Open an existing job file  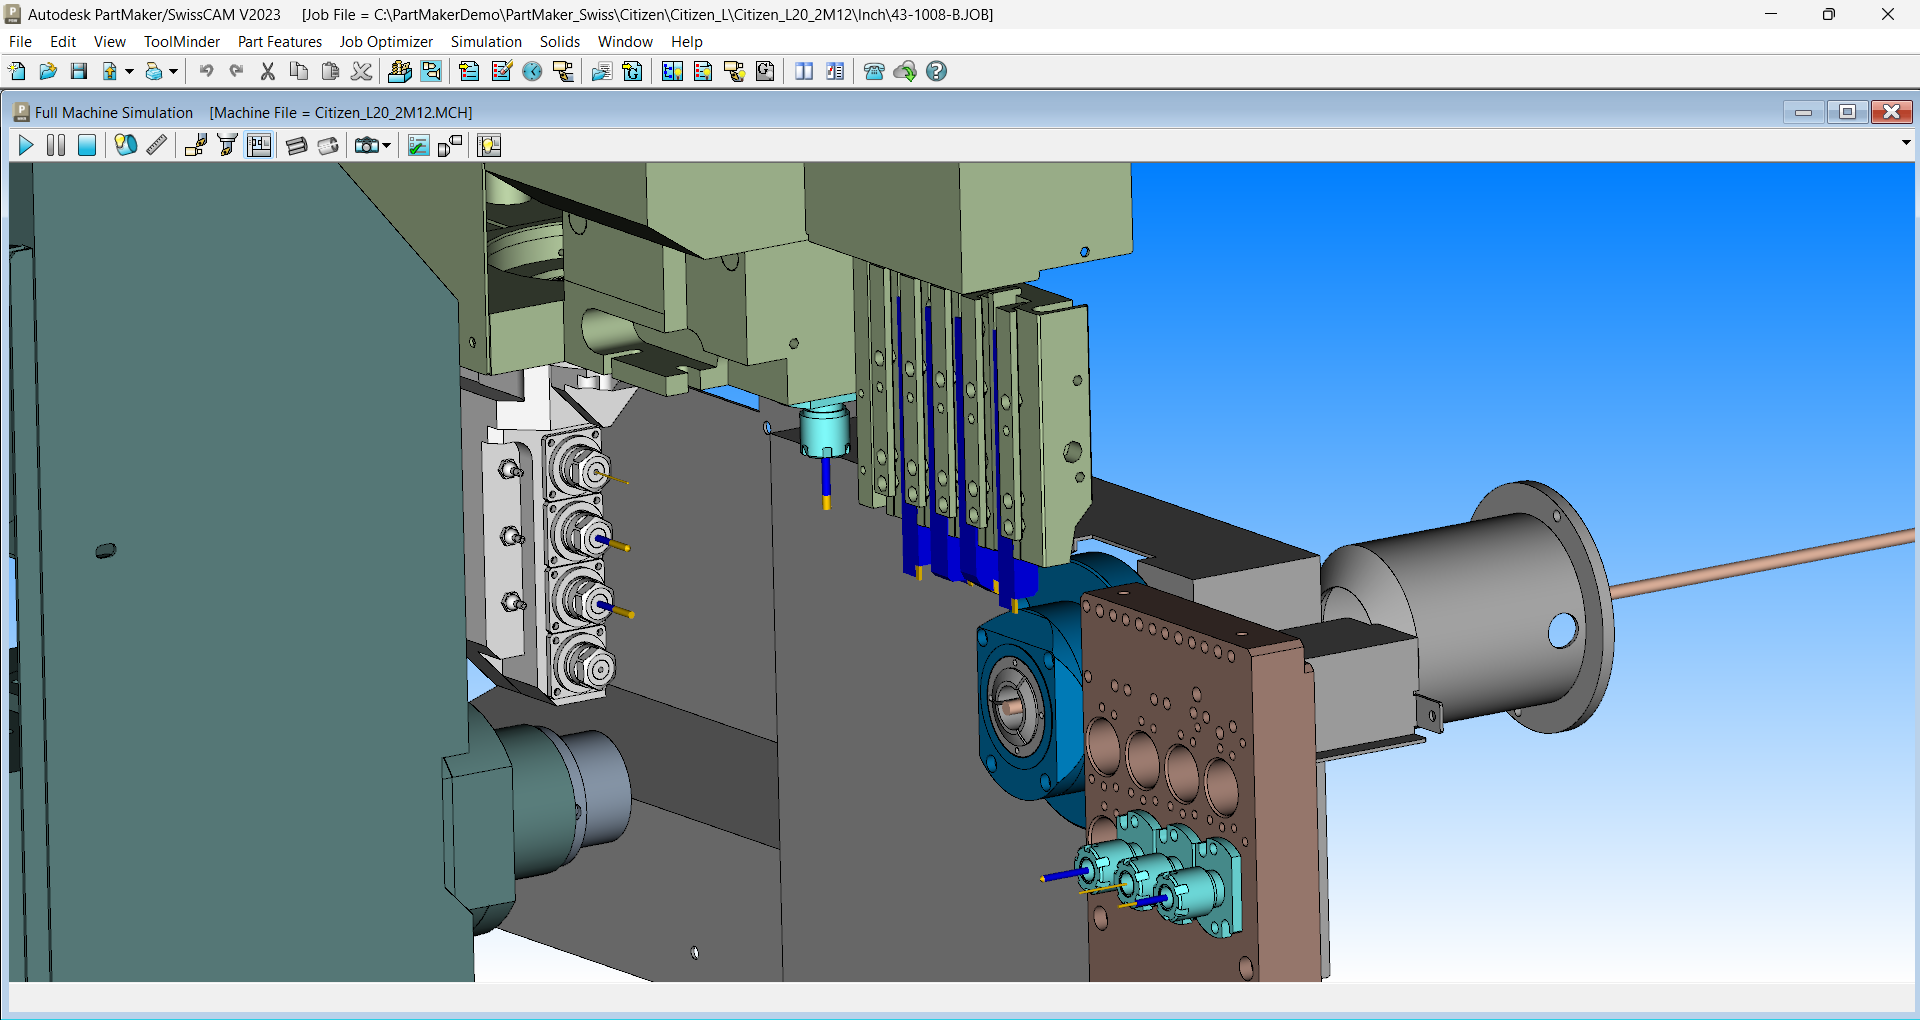click(48, 71)
